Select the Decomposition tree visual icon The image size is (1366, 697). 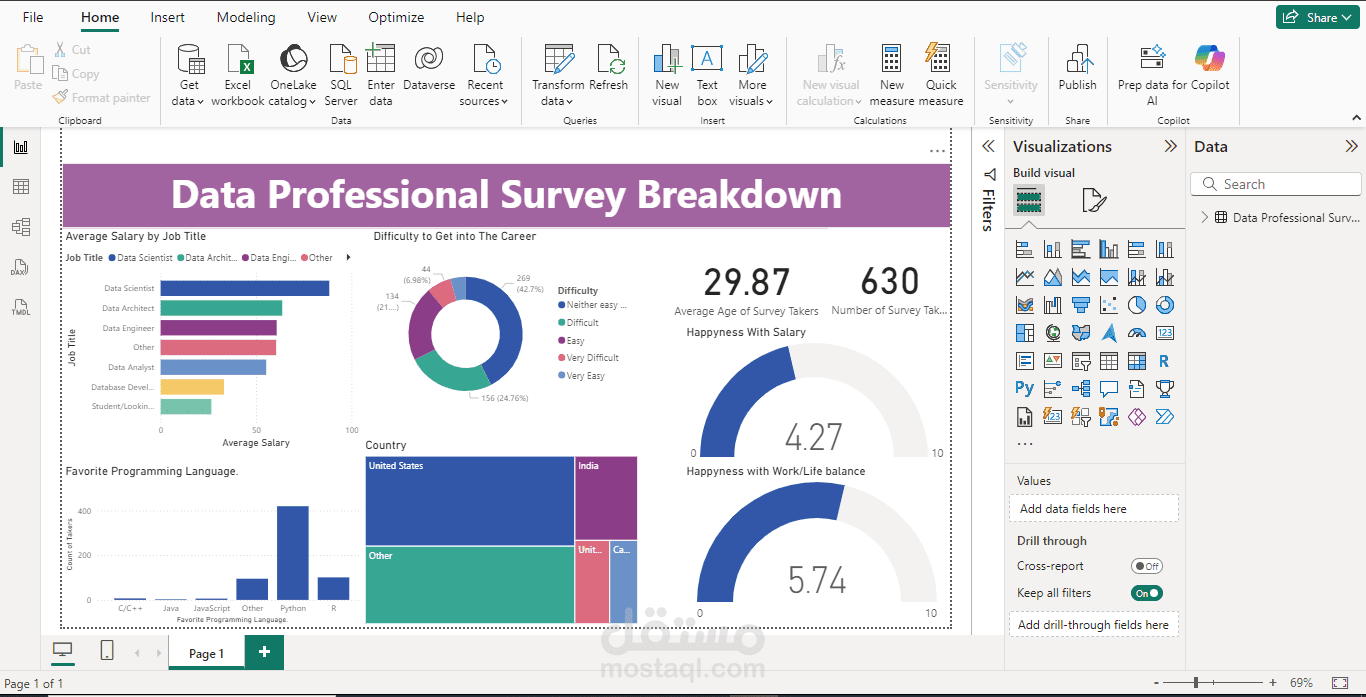pyautogui.click(x=1081, y=389)
